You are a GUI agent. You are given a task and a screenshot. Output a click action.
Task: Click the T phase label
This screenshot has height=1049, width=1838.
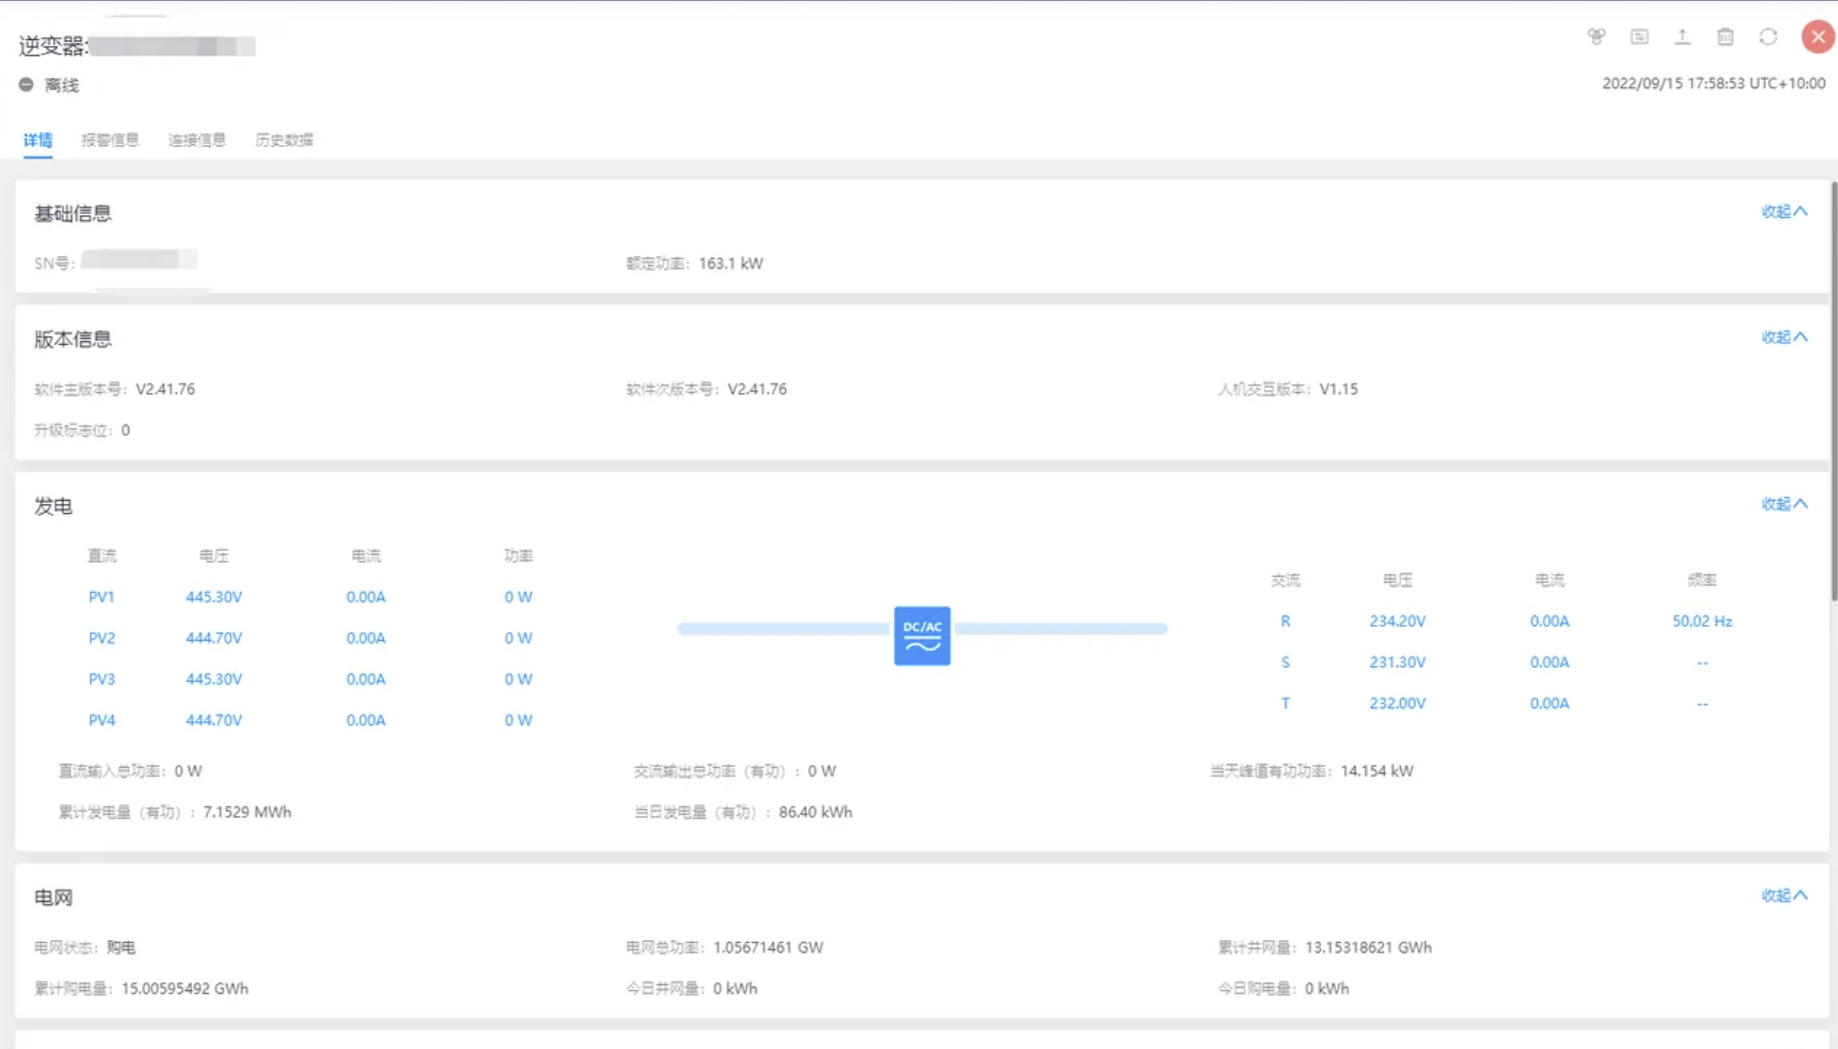[x=1285, y=703]
